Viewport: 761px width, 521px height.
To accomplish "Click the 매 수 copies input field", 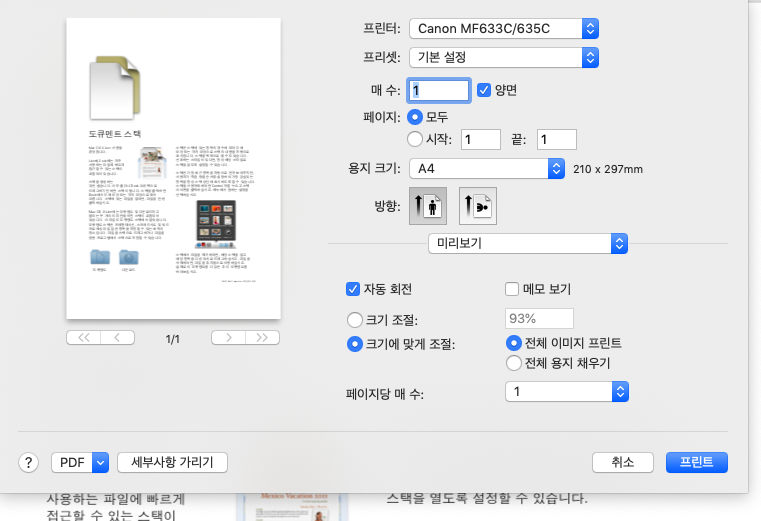I will [438, 91].
